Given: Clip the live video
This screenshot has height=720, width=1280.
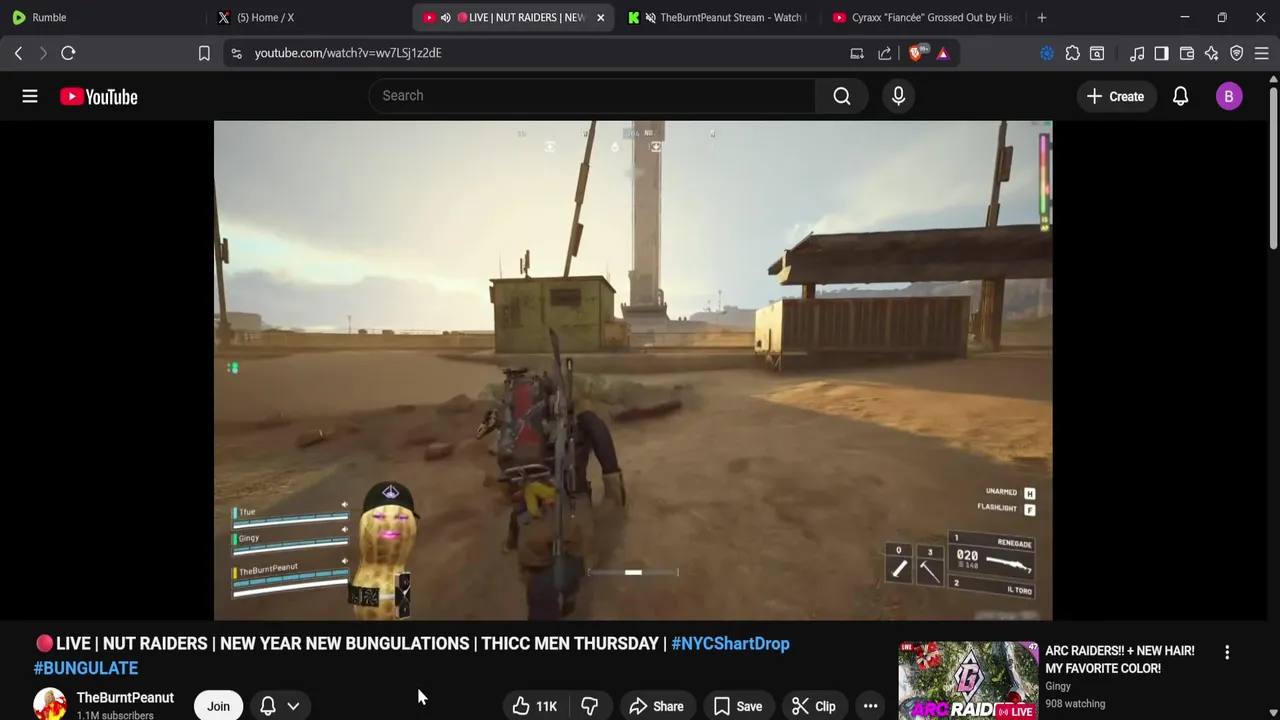Looking at the screenshot, I should pos(814,706).
